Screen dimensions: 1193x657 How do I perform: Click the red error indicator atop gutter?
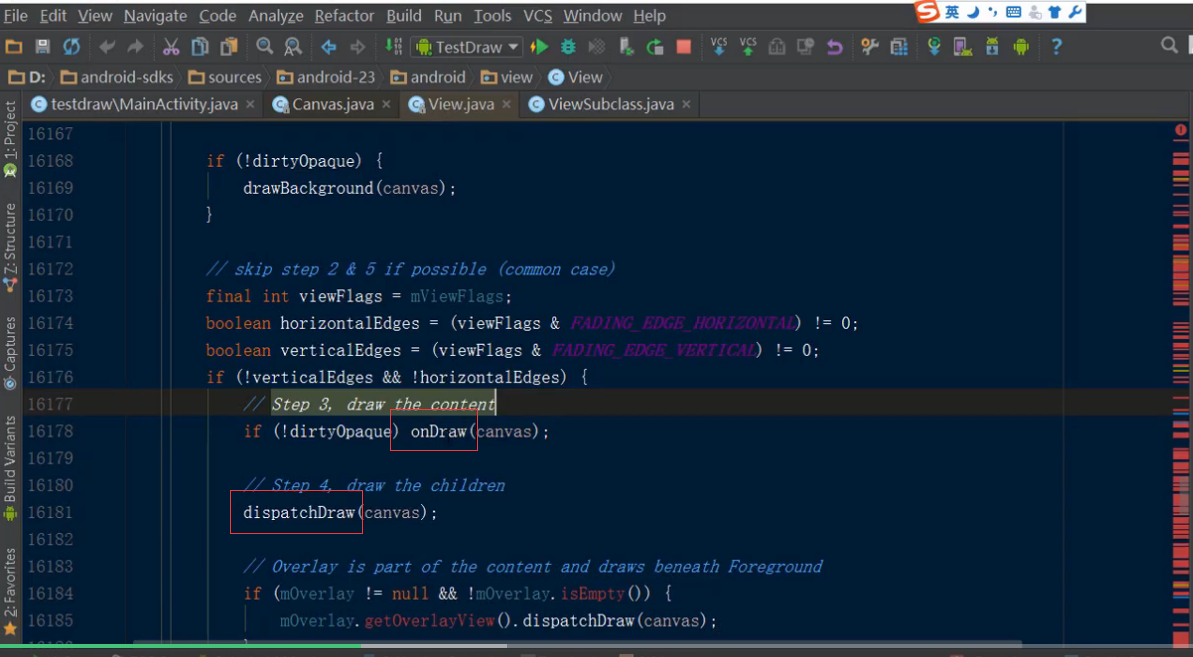point(1181,131)
